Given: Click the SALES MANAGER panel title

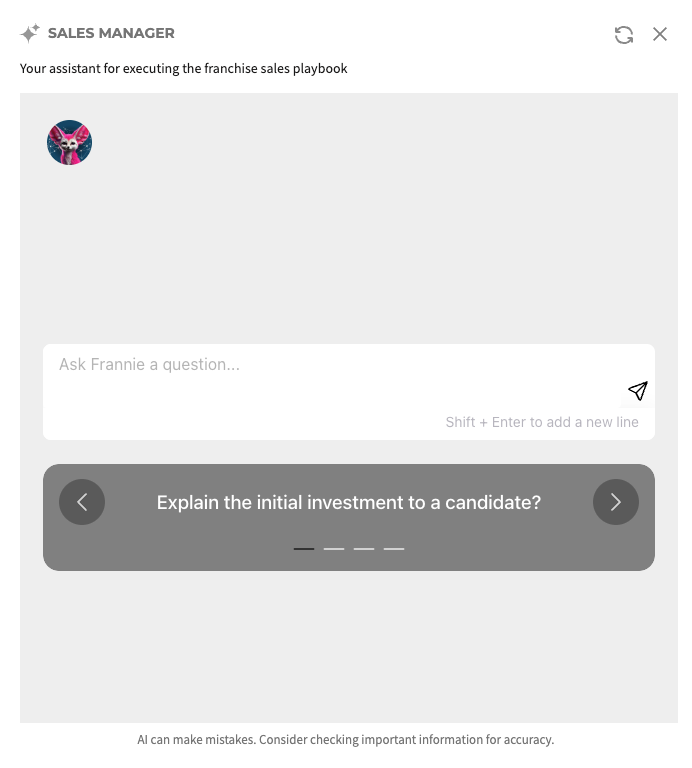Looking at the screenshot, I should pos(111,33).
